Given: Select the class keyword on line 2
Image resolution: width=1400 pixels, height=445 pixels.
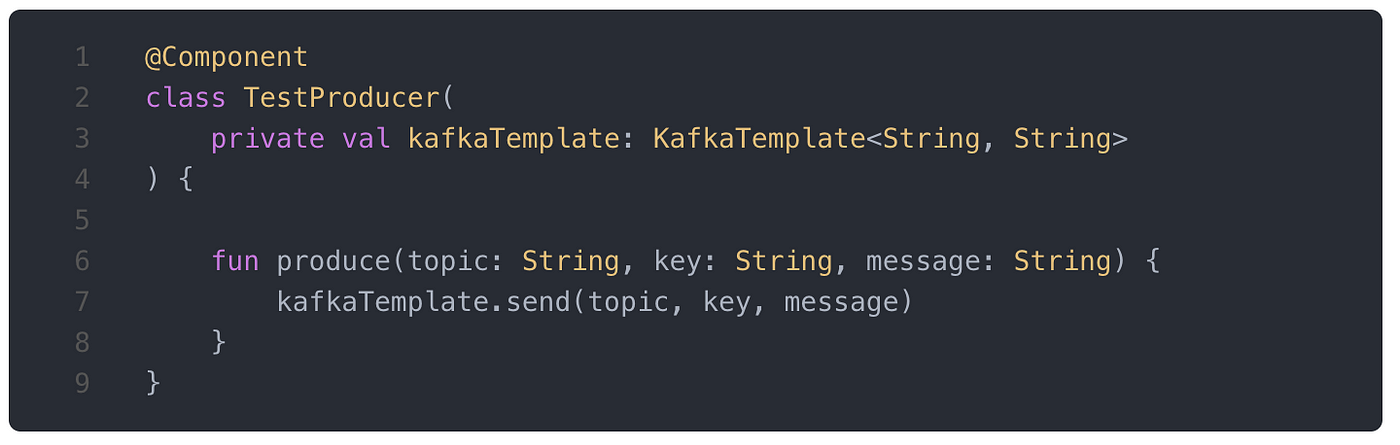Looking at the screenshot, I should [x=186, y=98].
